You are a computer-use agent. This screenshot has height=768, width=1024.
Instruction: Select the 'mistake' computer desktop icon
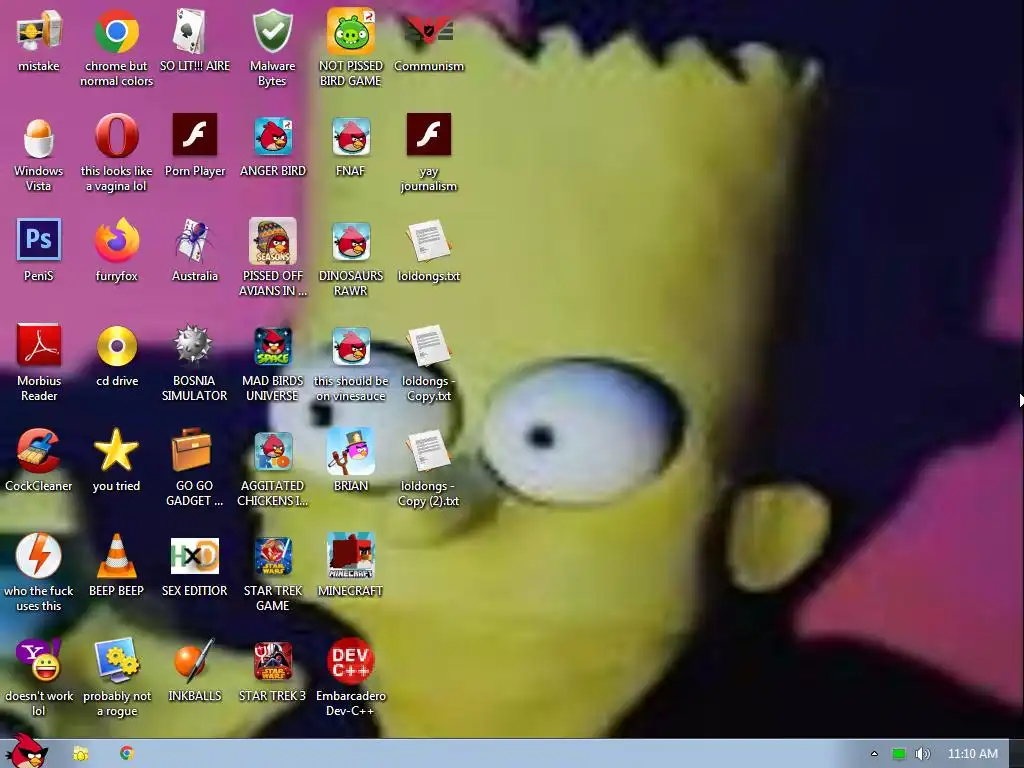39,31
